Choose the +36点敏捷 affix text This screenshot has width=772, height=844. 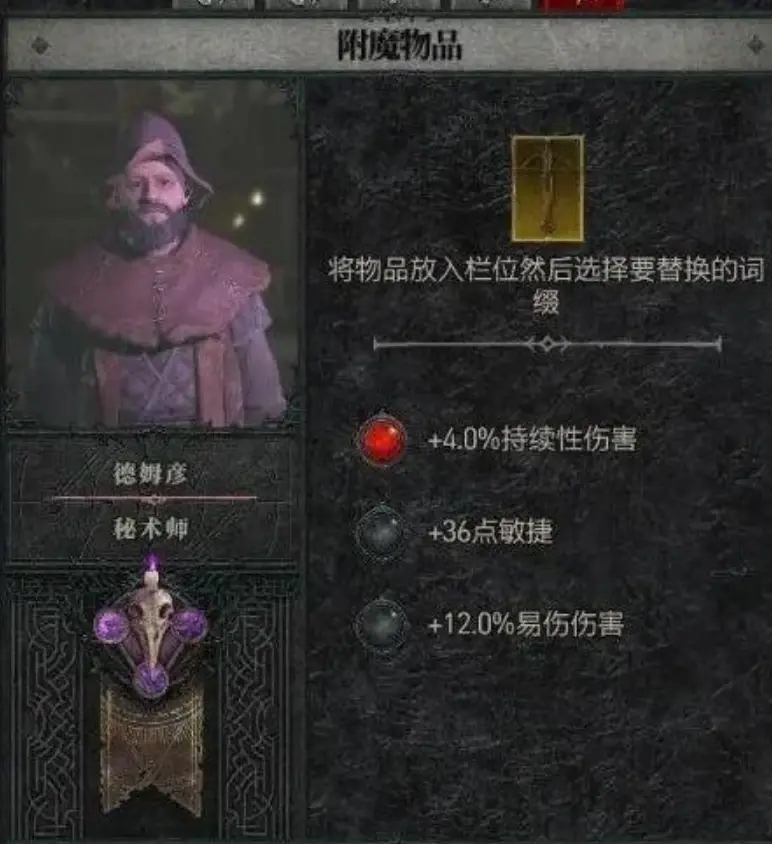tap(490, 532)
